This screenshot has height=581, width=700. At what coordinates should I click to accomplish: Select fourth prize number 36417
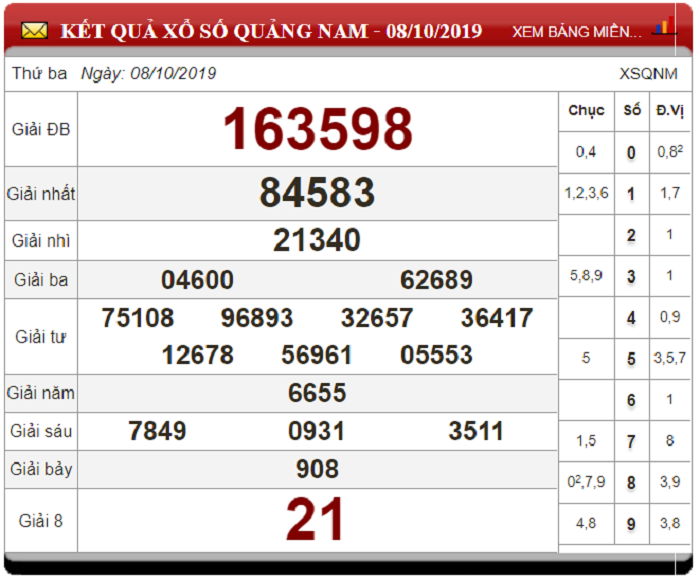click(x=496, y=318)
